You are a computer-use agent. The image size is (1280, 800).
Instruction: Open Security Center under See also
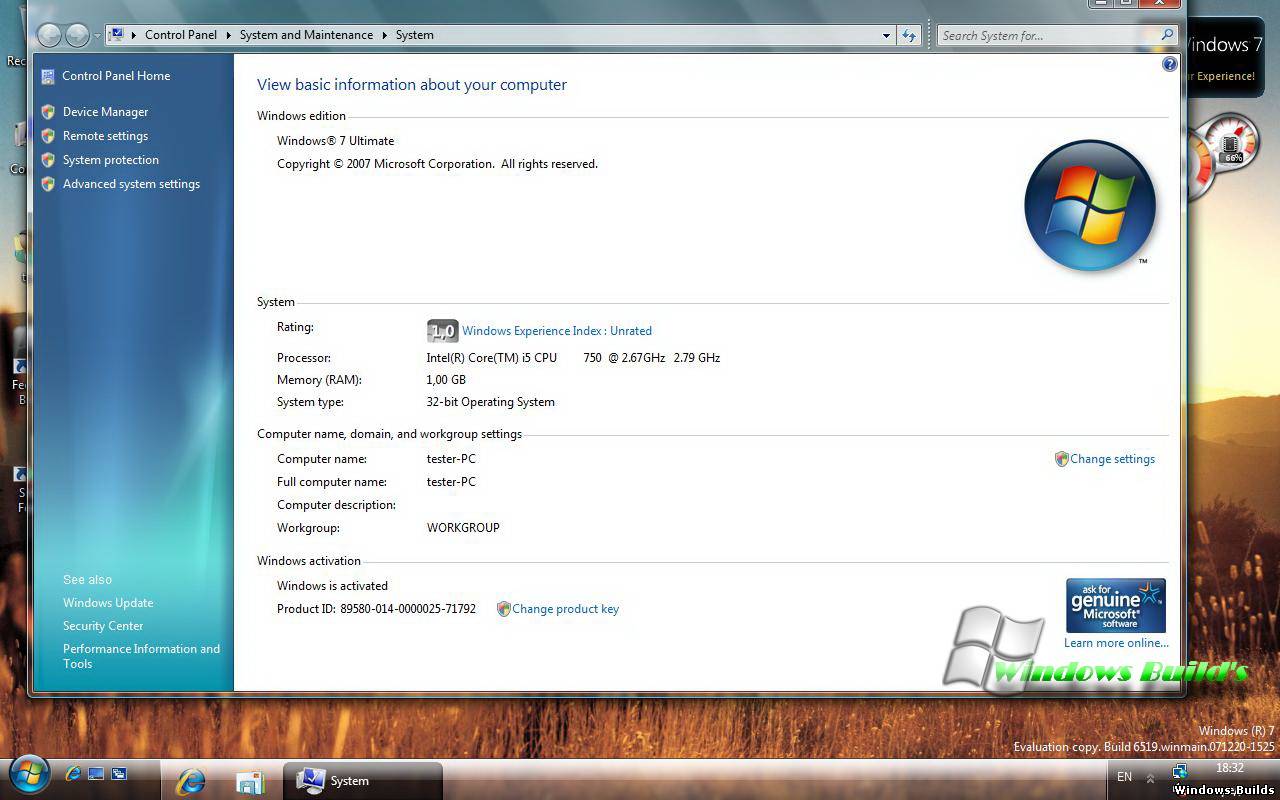coord(103,626)
